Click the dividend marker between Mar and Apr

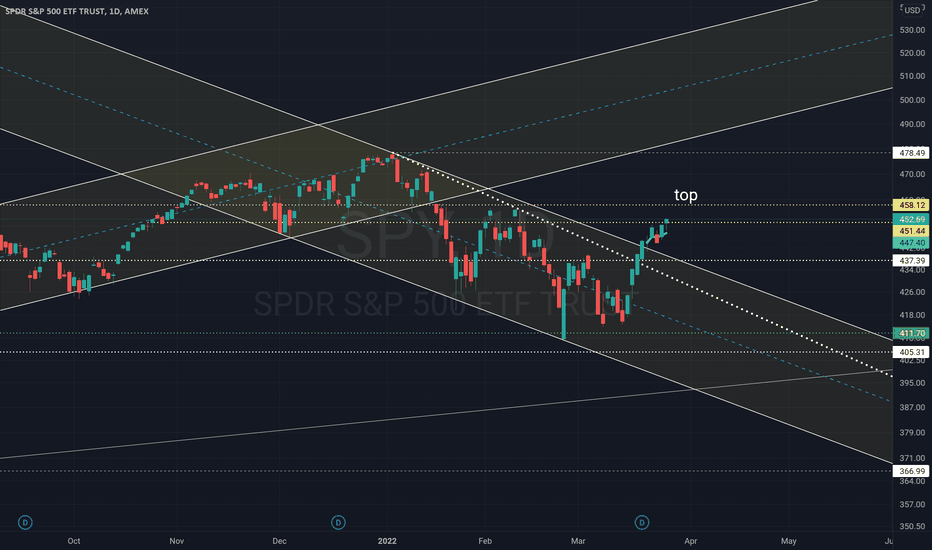coord(642,523)
